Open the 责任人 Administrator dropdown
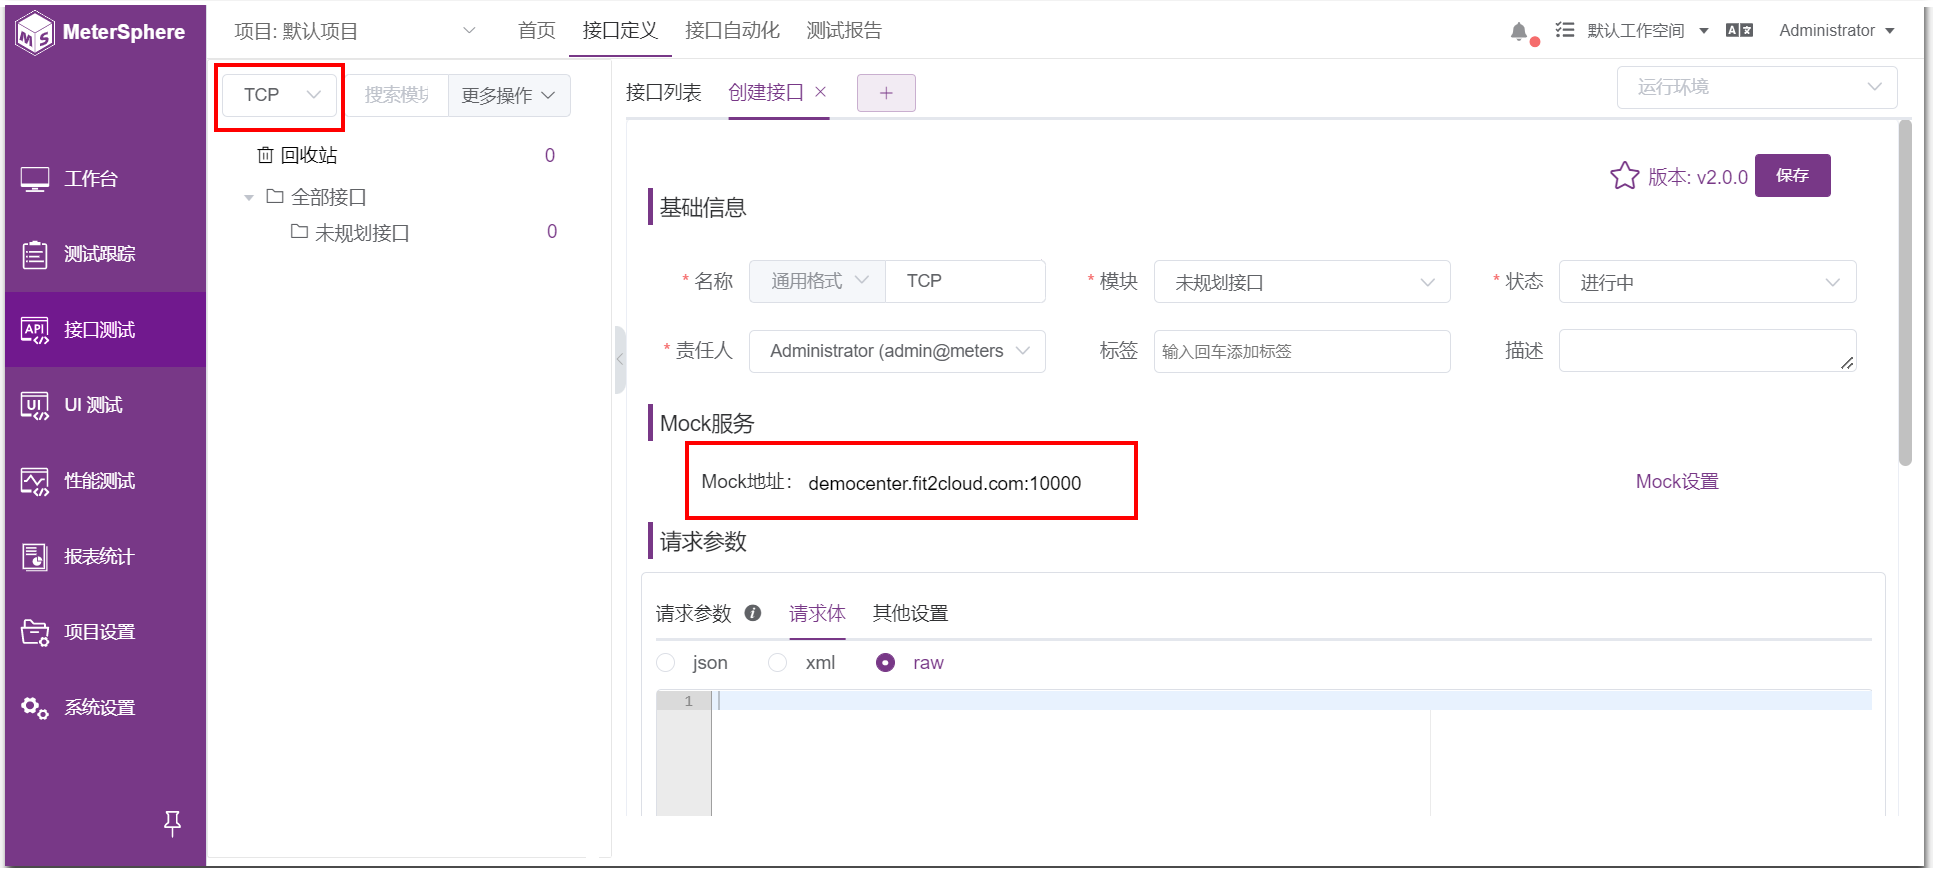 click(897, 351)
